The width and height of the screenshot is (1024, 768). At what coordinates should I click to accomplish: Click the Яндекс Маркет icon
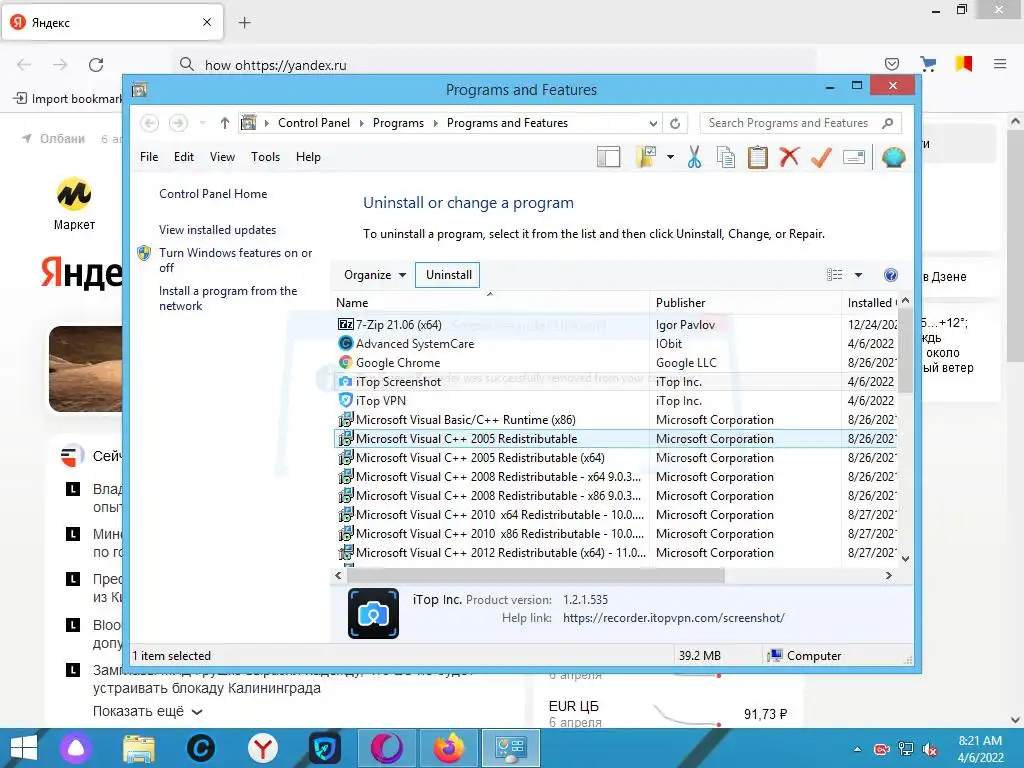pyautogui.click(x=74, y=194)
